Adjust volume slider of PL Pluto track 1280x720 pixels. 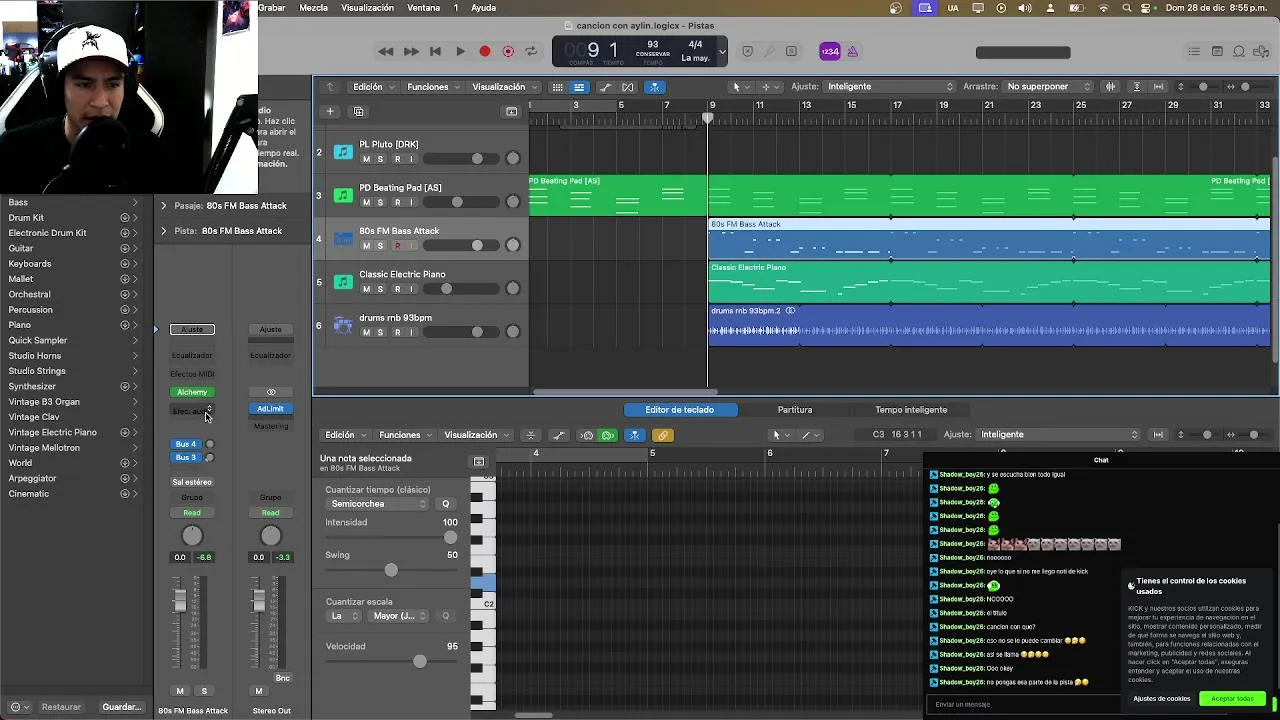tap(463, 159)
